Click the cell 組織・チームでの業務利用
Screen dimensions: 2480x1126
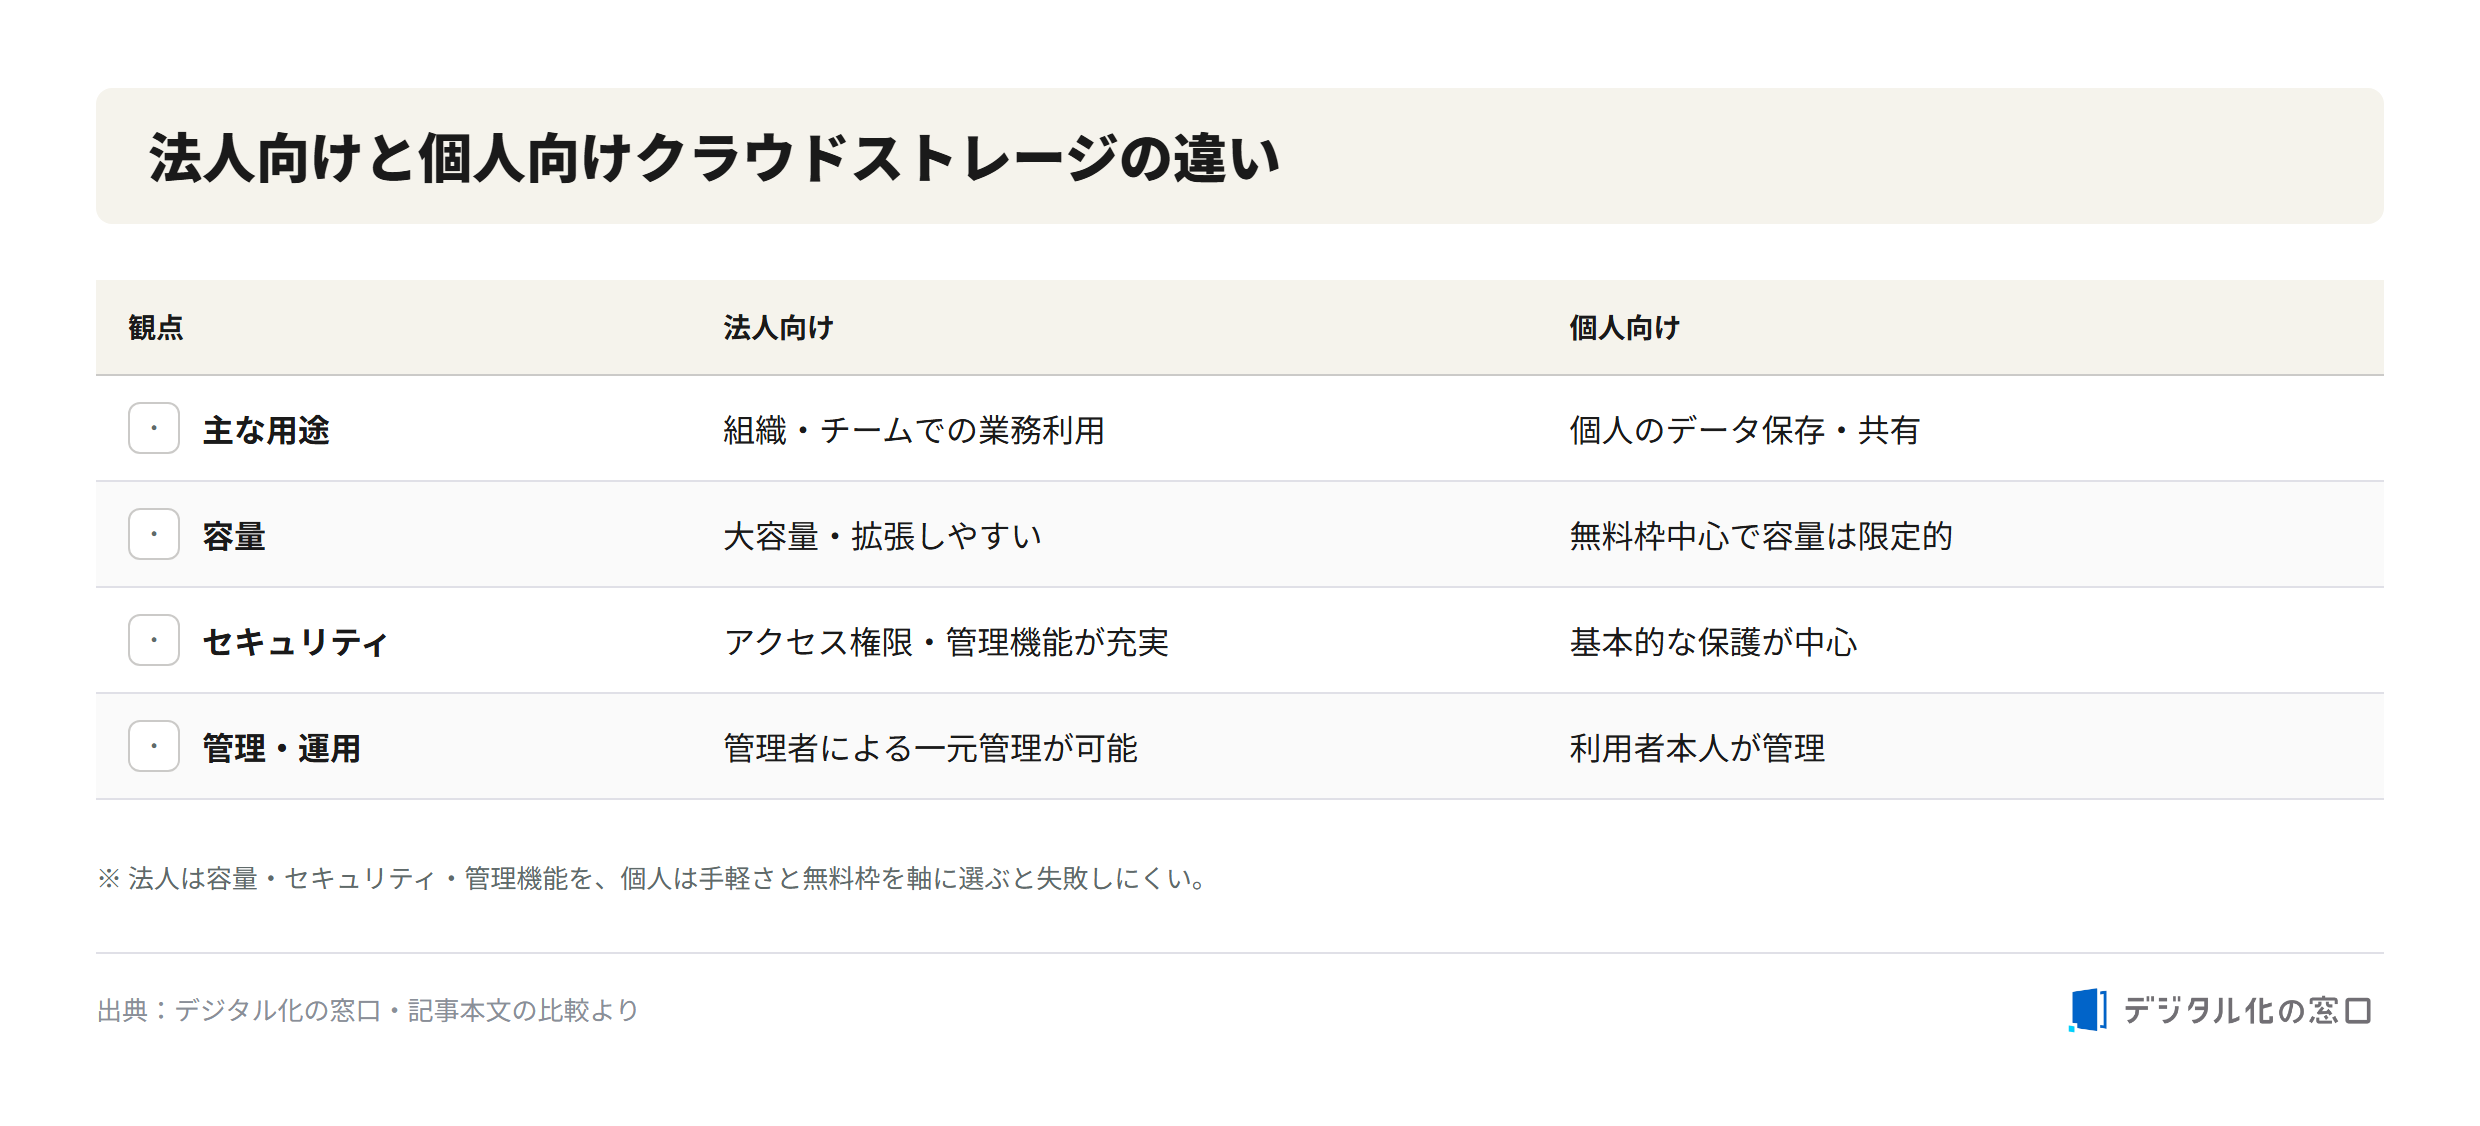click(x=914, y=430)
